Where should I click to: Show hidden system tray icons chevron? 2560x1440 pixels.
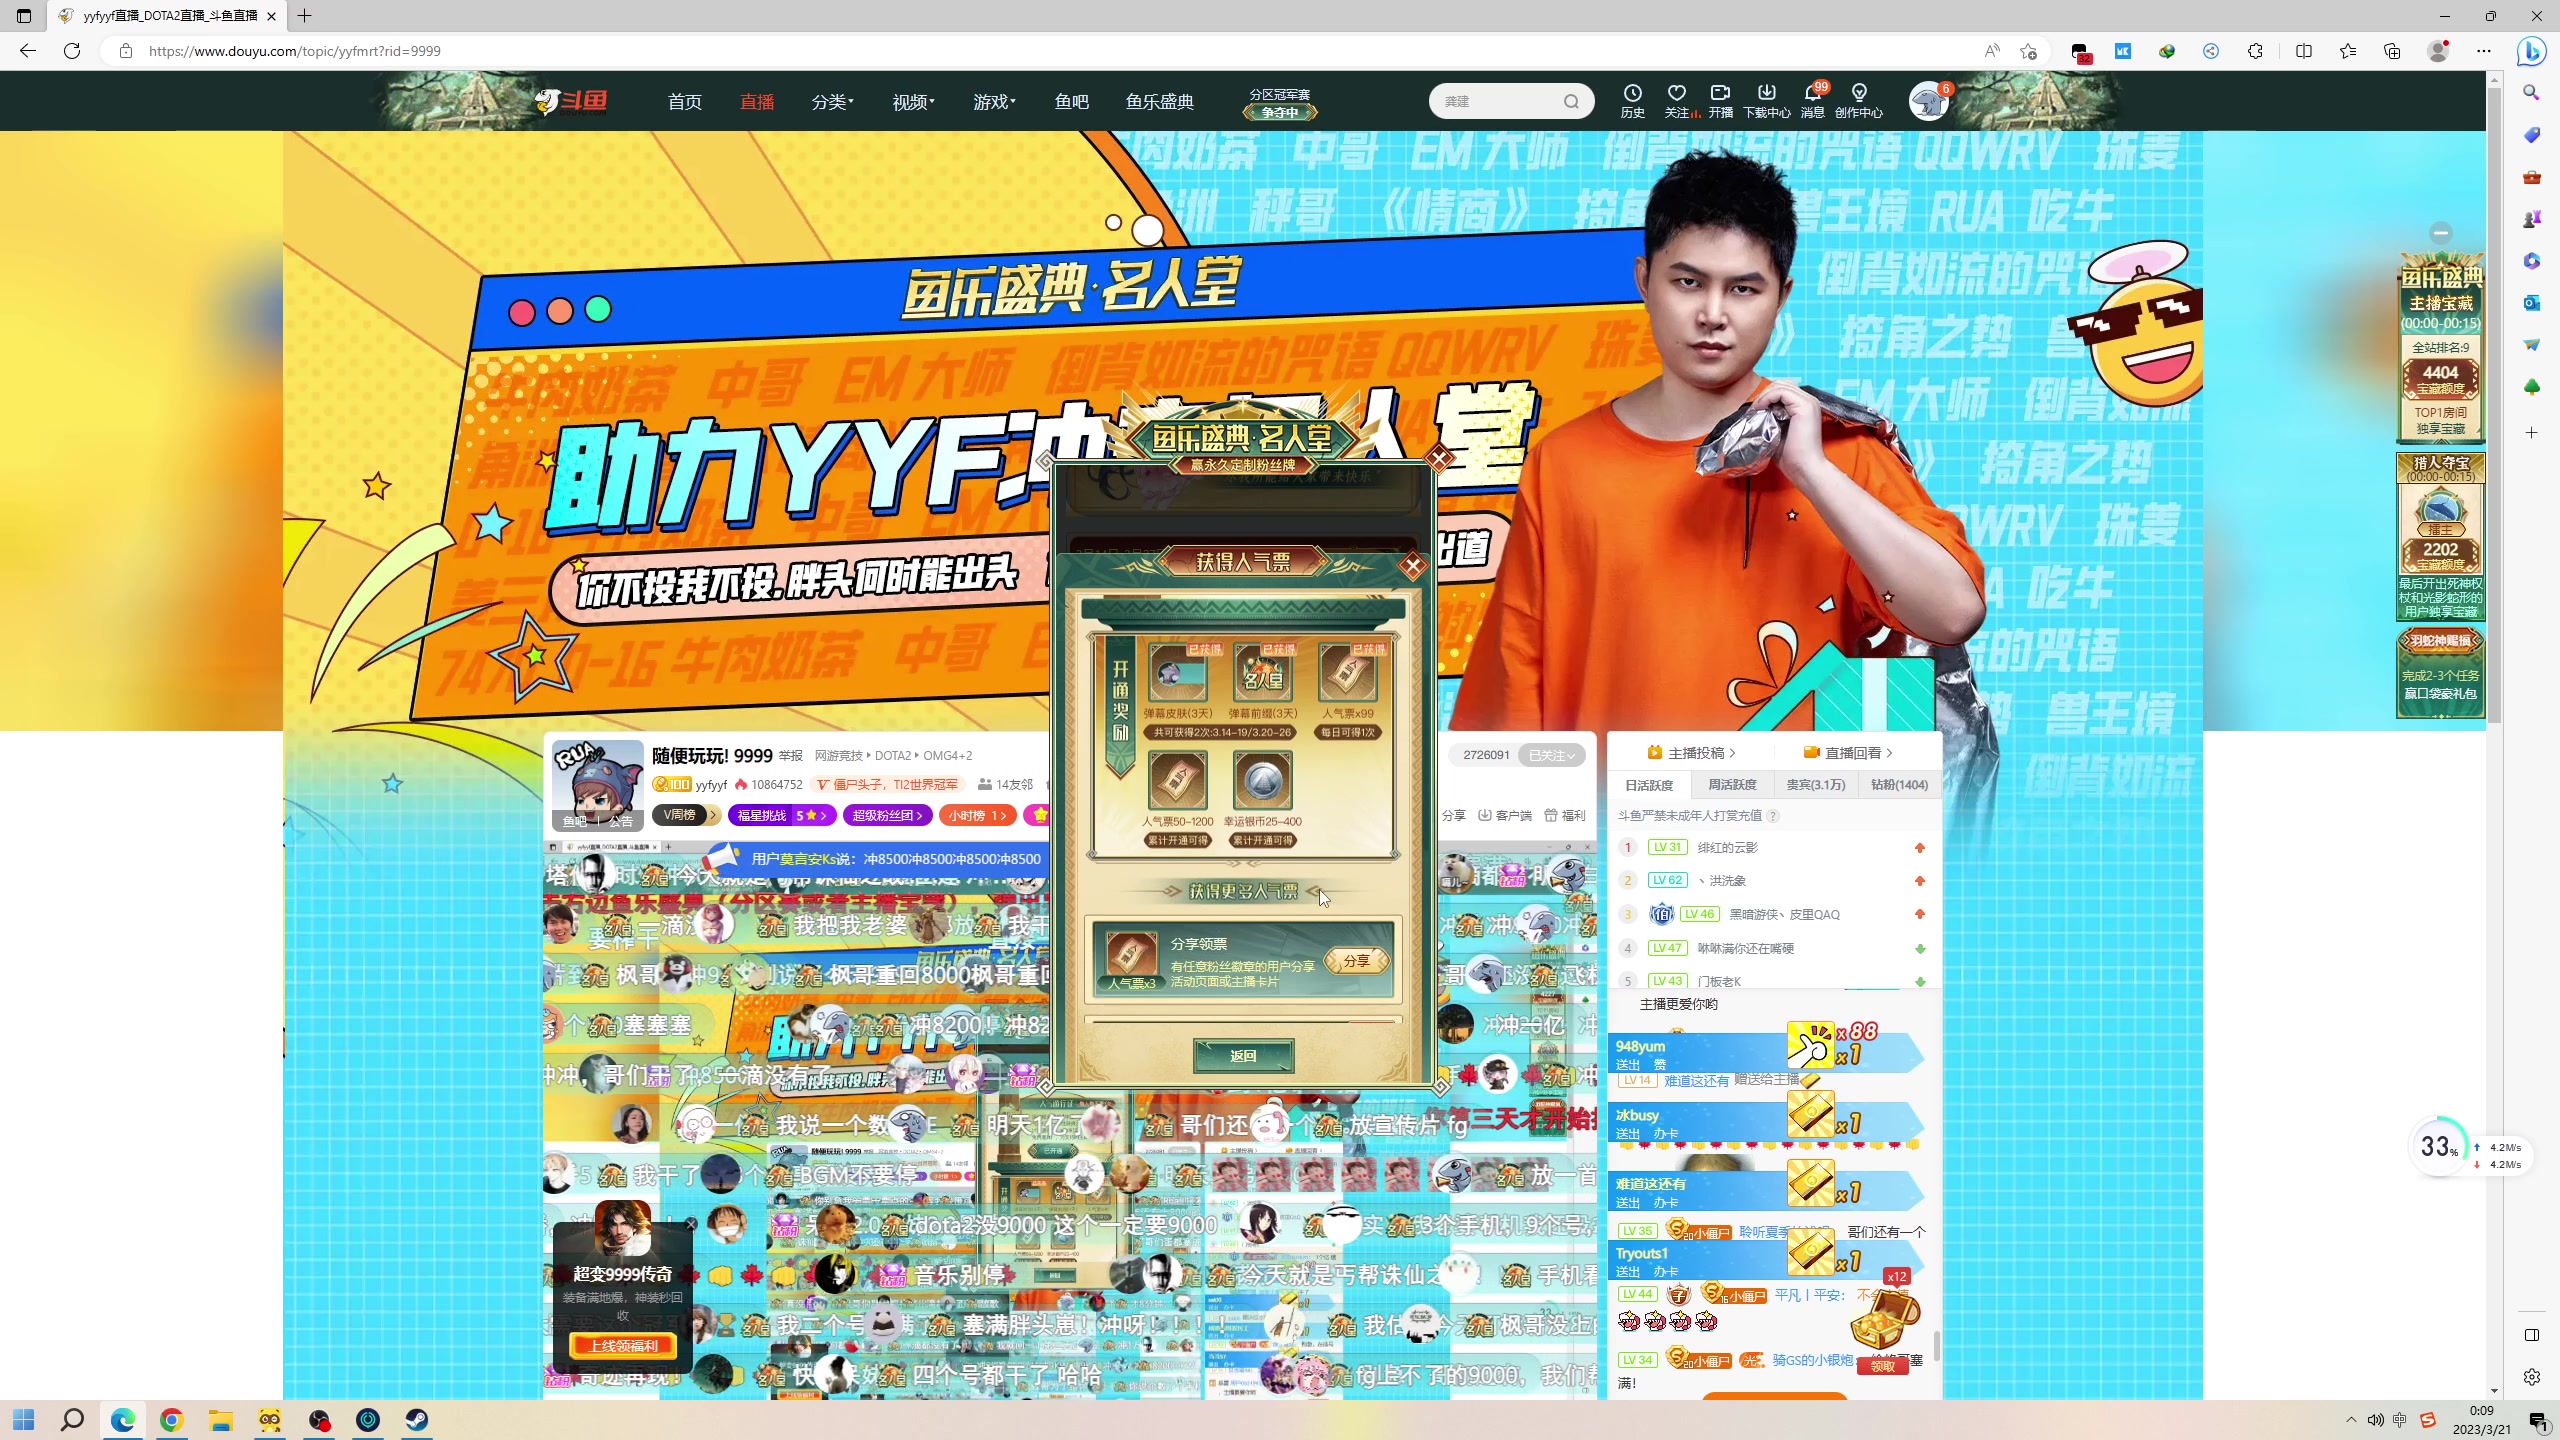2351,1420
